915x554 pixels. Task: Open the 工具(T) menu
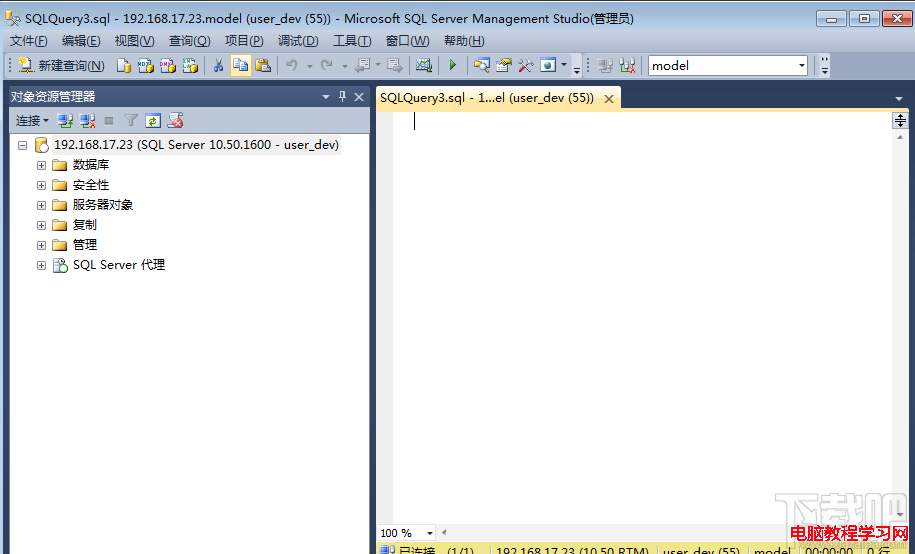[x=352, y=41]
